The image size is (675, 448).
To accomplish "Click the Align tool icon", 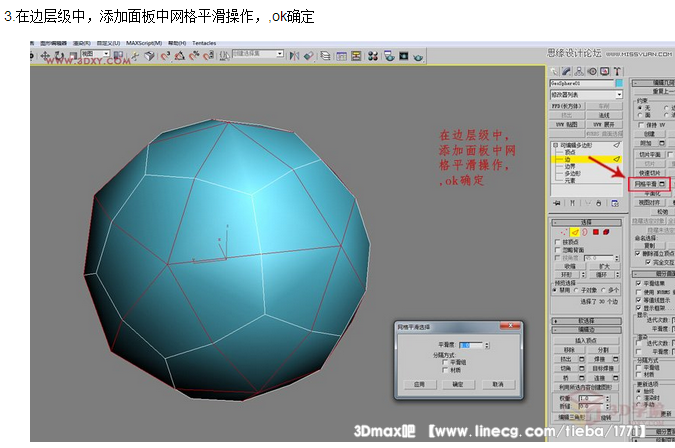I will 308,56.
